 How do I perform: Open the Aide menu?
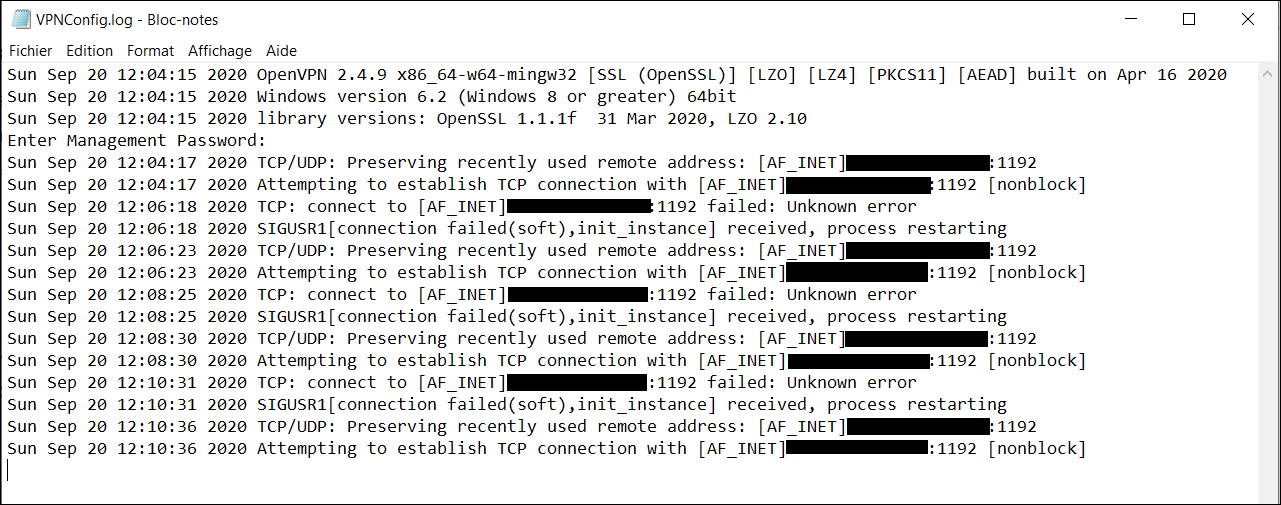pos(282,51)
